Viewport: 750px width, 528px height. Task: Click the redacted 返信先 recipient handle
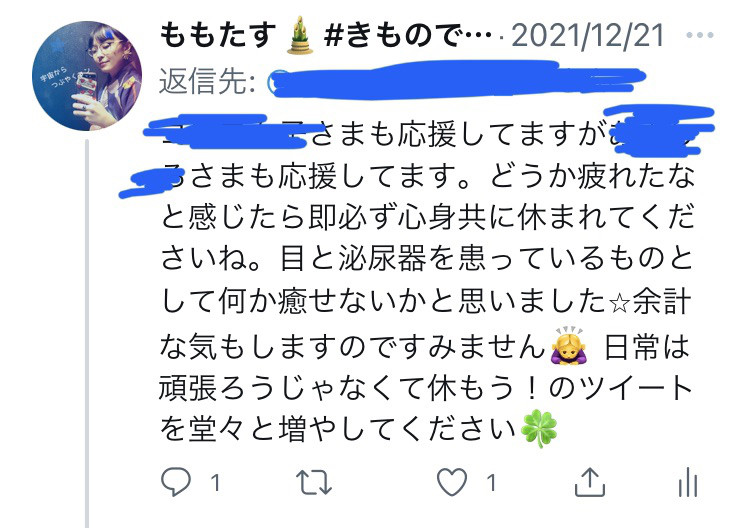tap(457, 80)
